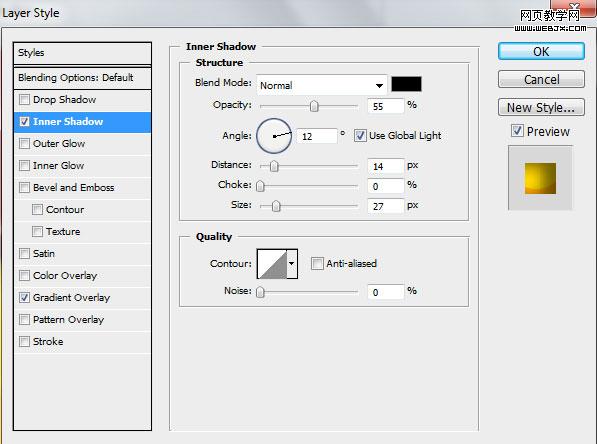Enable the Drop Shadow checkbox

coord(24,100)
